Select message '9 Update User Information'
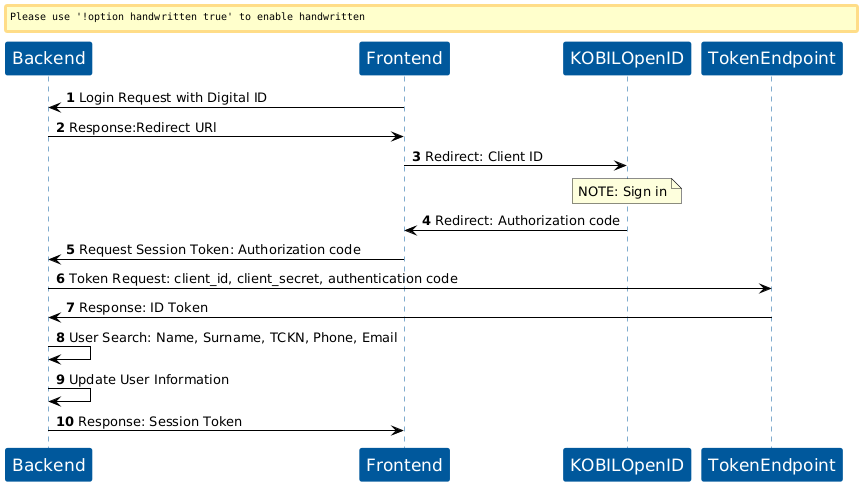 (142, 380)
